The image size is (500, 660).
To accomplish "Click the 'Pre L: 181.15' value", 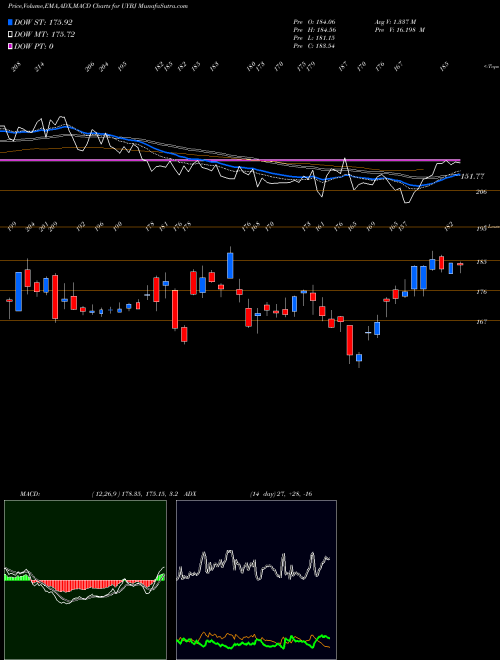I will [314, 38].
